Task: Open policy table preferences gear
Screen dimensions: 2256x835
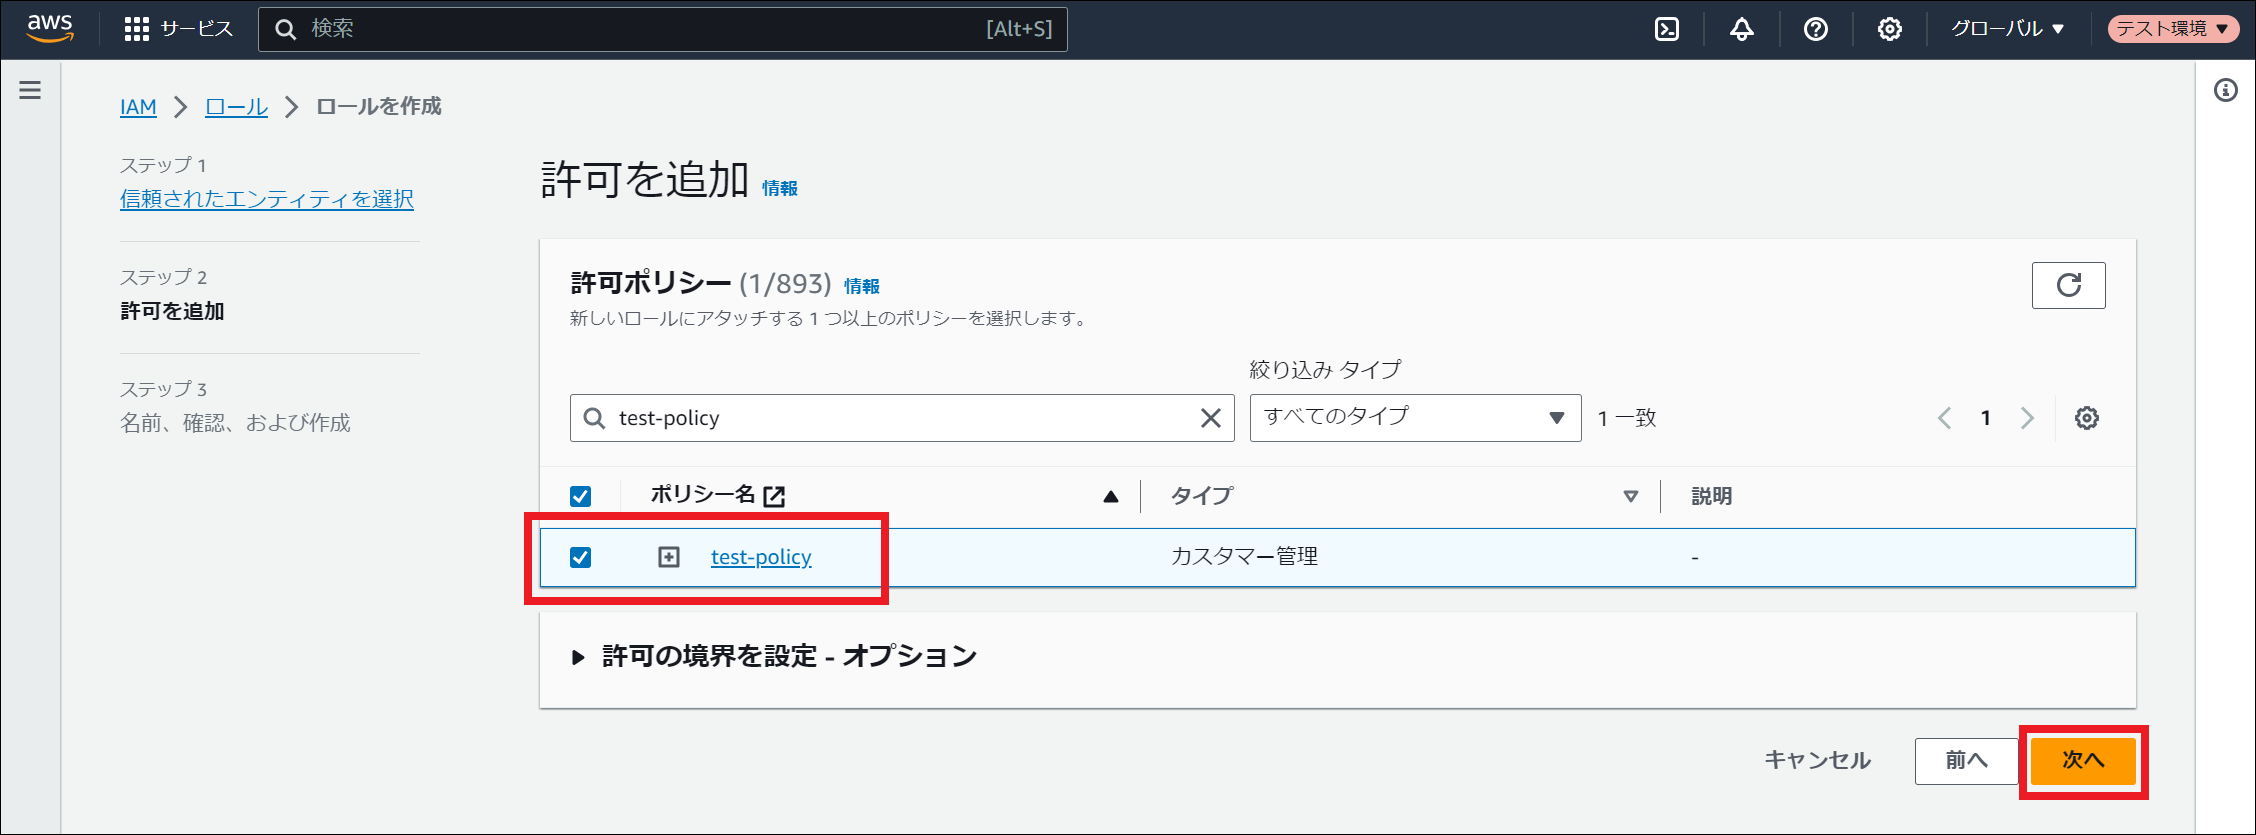Action: (x=2087, y=418)
